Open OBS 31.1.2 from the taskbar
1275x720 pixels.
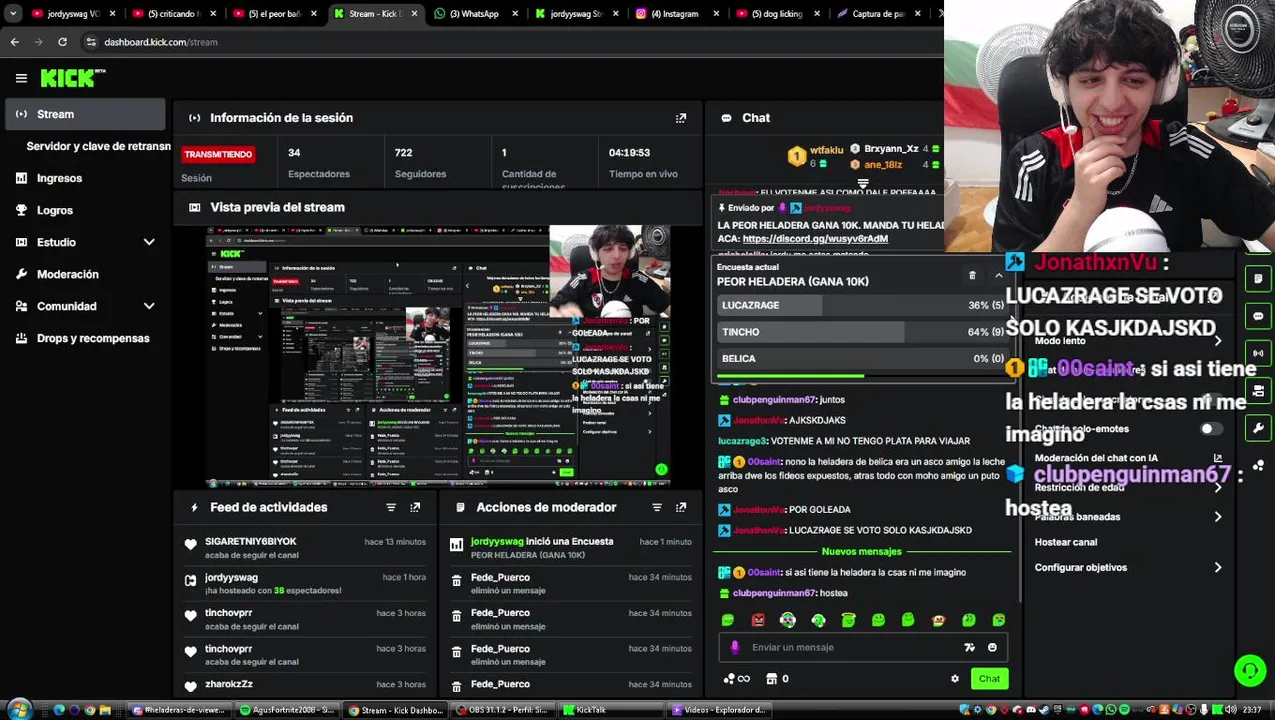502,710
